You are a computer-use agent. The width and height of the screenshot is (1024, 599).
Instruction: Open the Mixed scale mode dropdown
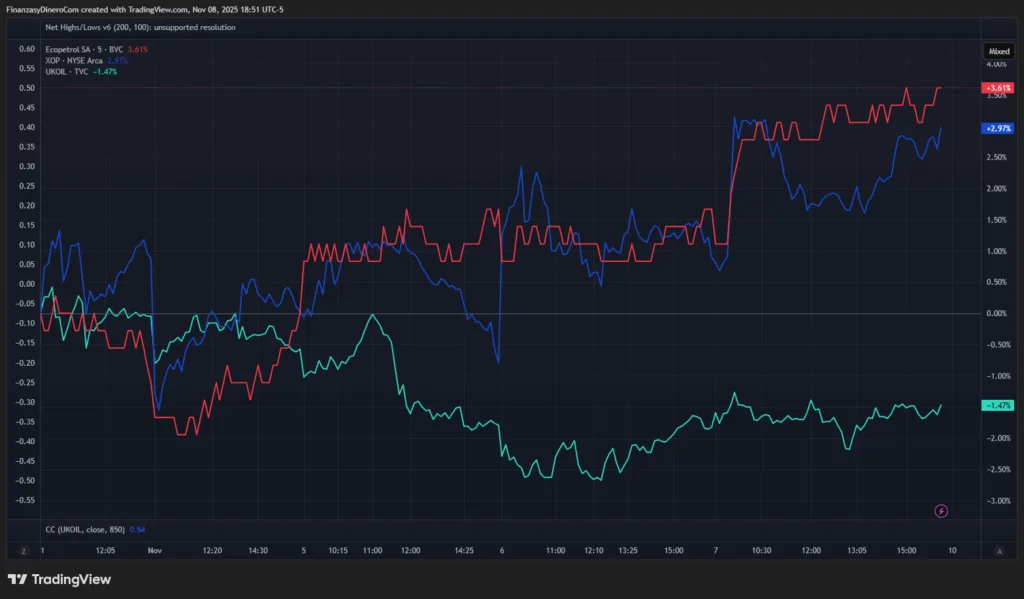pos(998,50)
